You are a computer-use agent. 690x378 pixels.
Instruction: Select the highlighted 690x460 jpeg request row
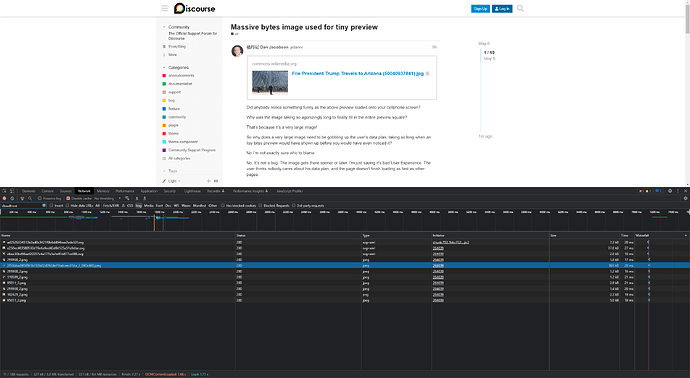coord(345,266)
